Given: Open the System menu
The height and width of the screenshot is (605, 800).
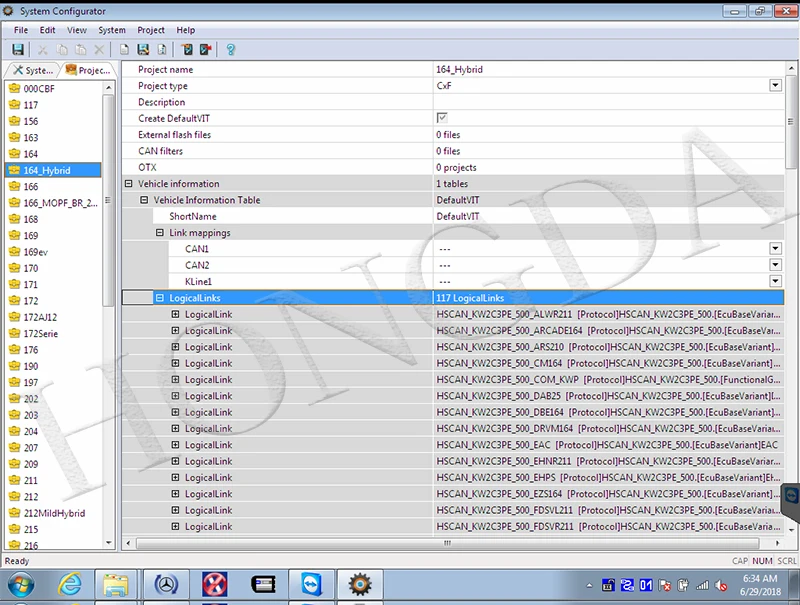Looking at the screenshot, I should coord(112,30).
